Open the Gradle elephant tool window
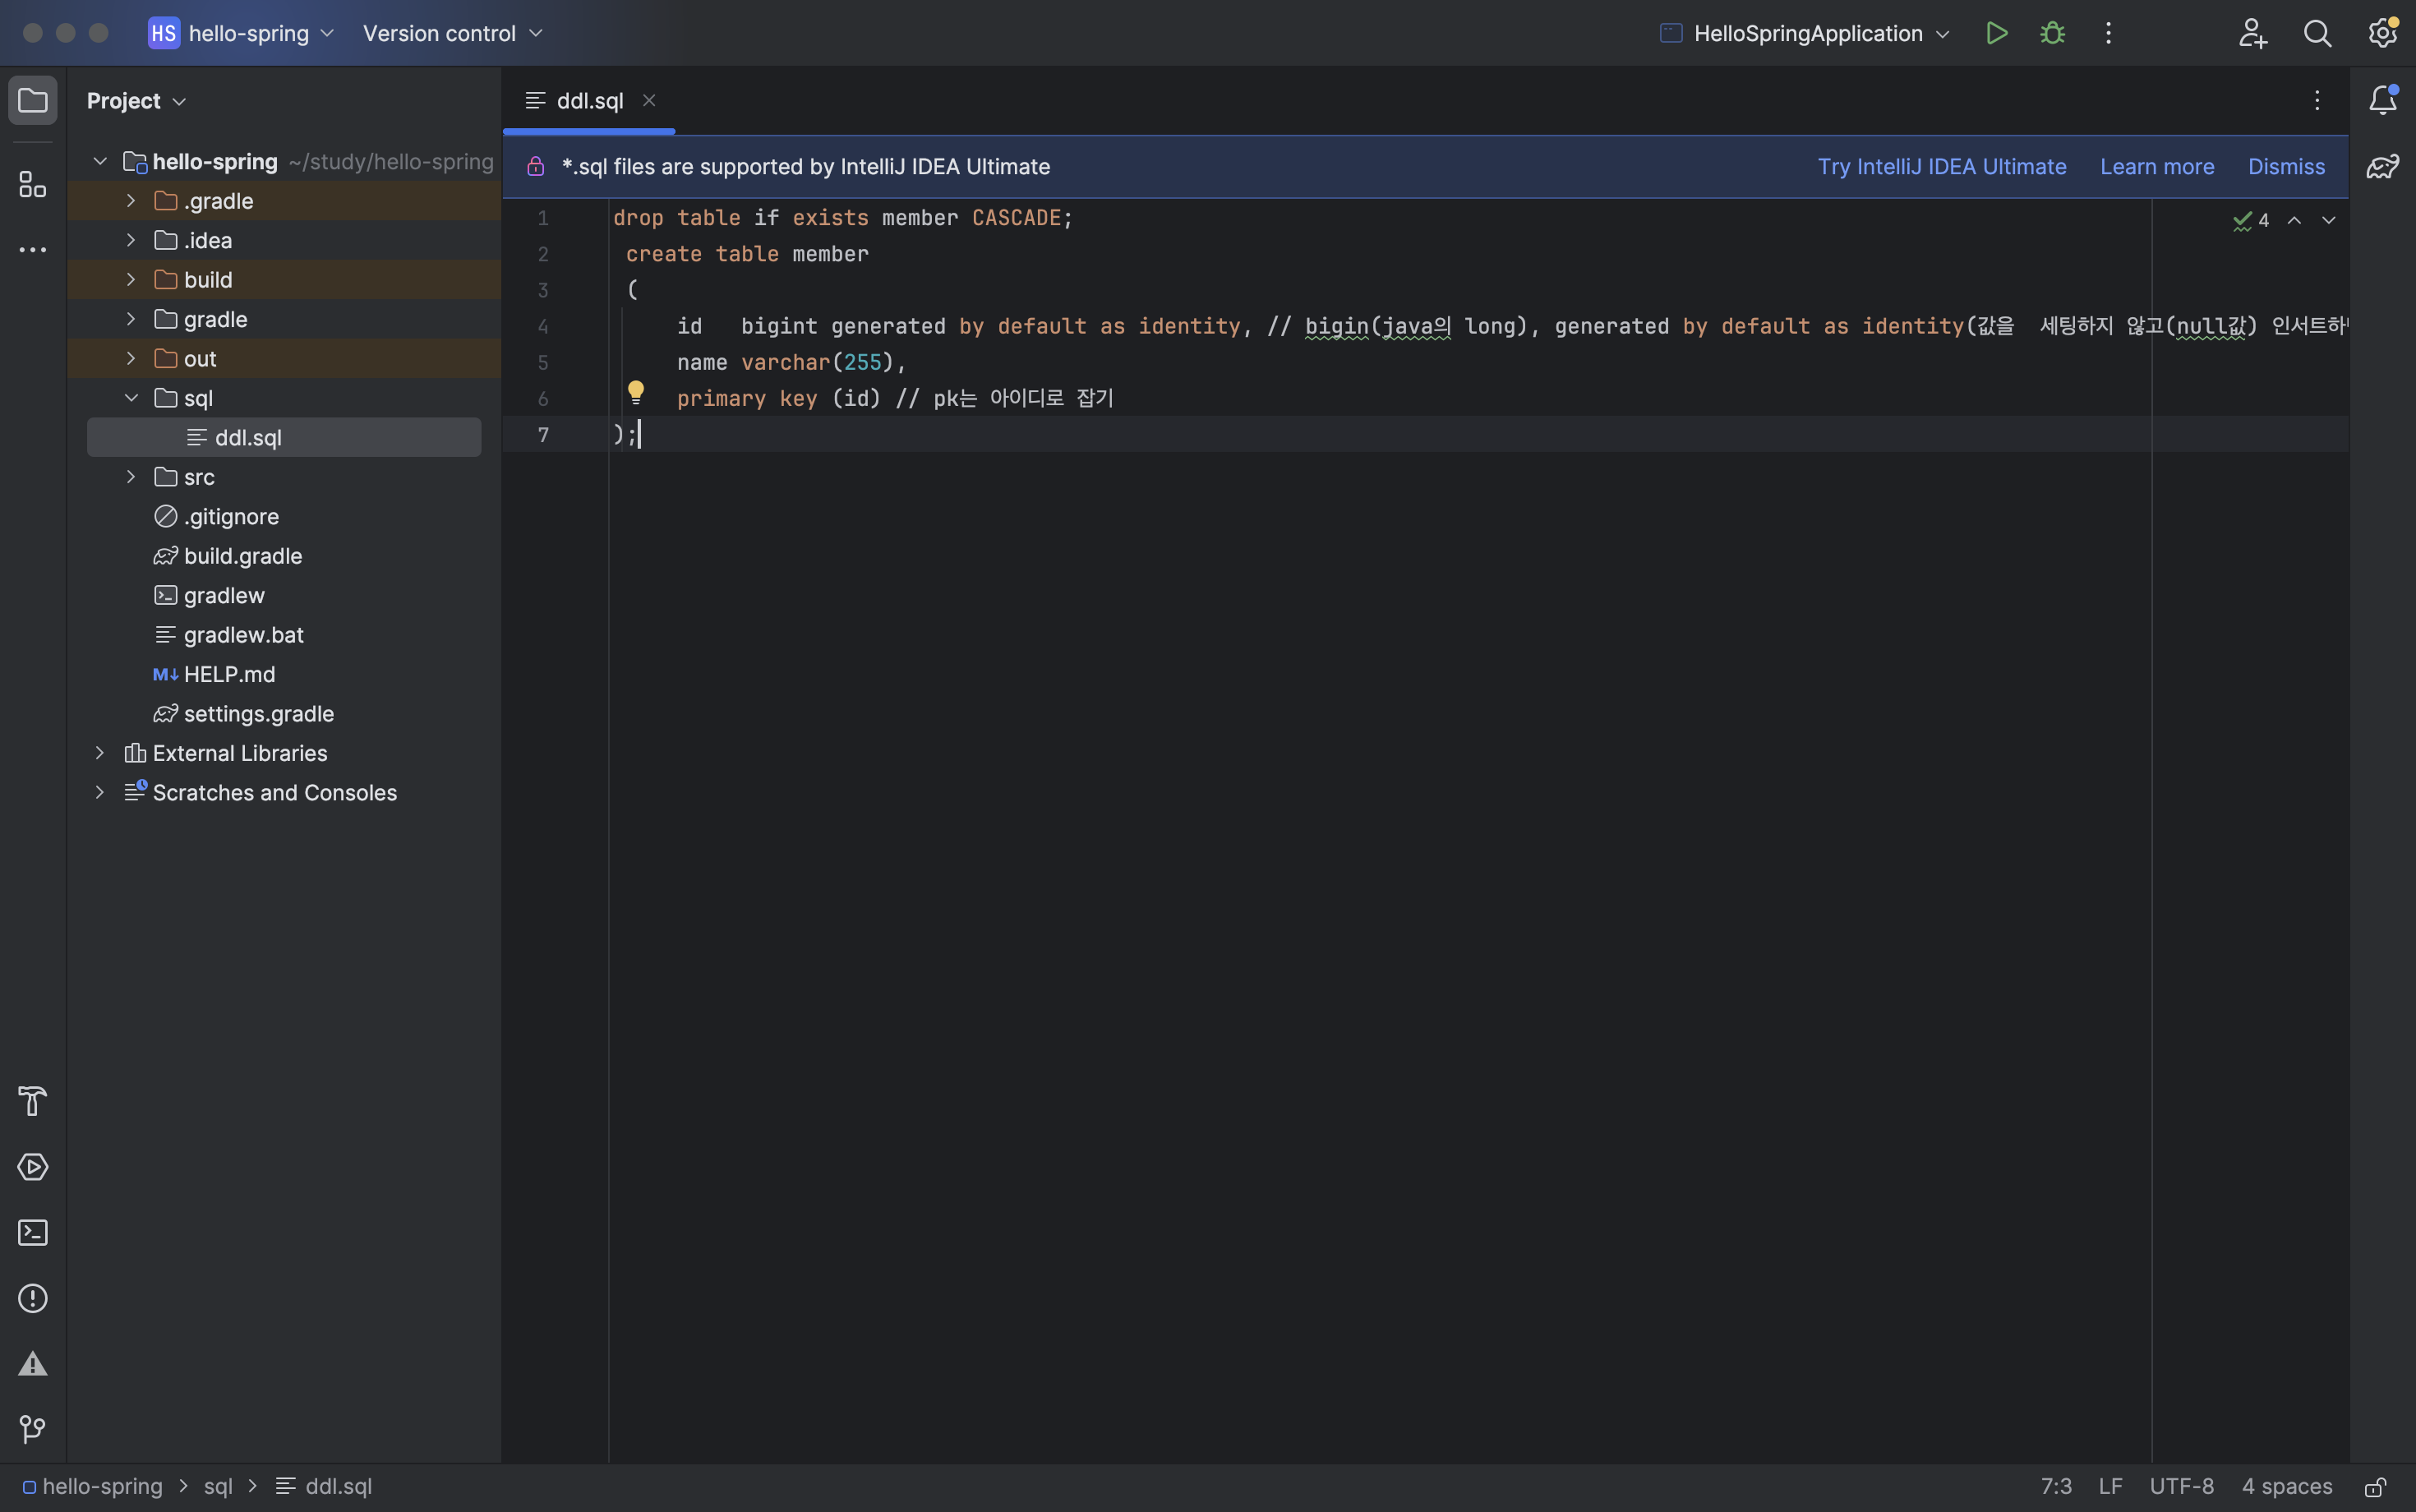This screenshot has height=1512, width=2416. [2382, 166]
